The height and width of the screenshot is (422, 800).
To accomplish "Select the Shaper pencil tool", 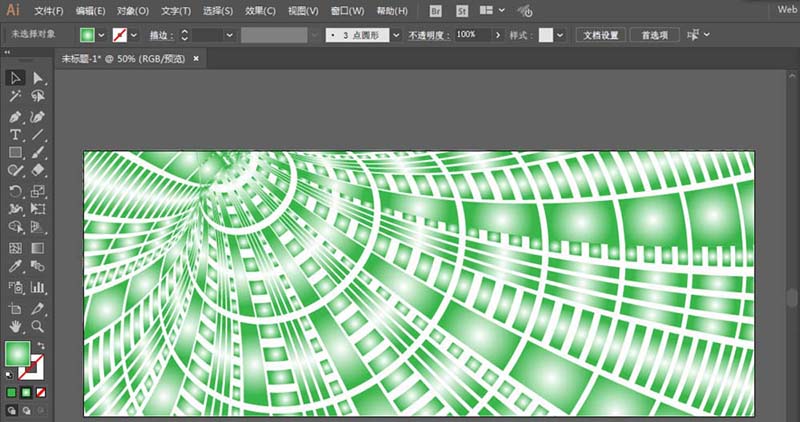I will tap(15, 170).
